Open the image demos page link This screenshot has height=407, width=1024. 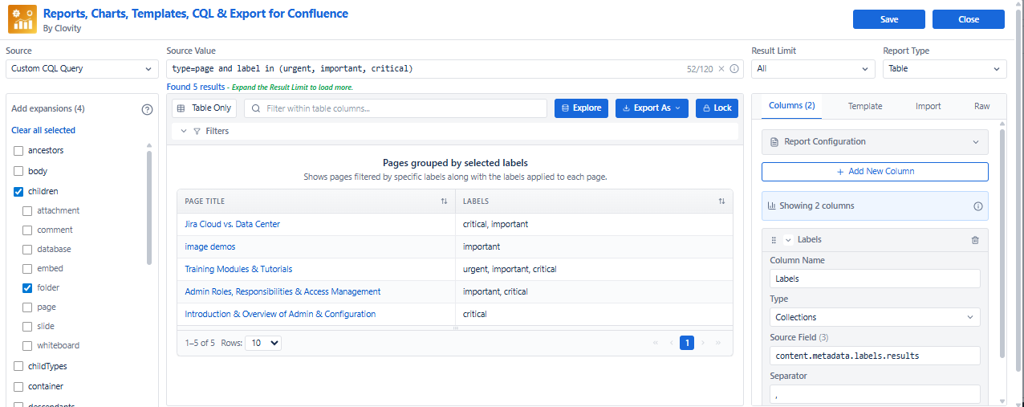pos(210,247)
